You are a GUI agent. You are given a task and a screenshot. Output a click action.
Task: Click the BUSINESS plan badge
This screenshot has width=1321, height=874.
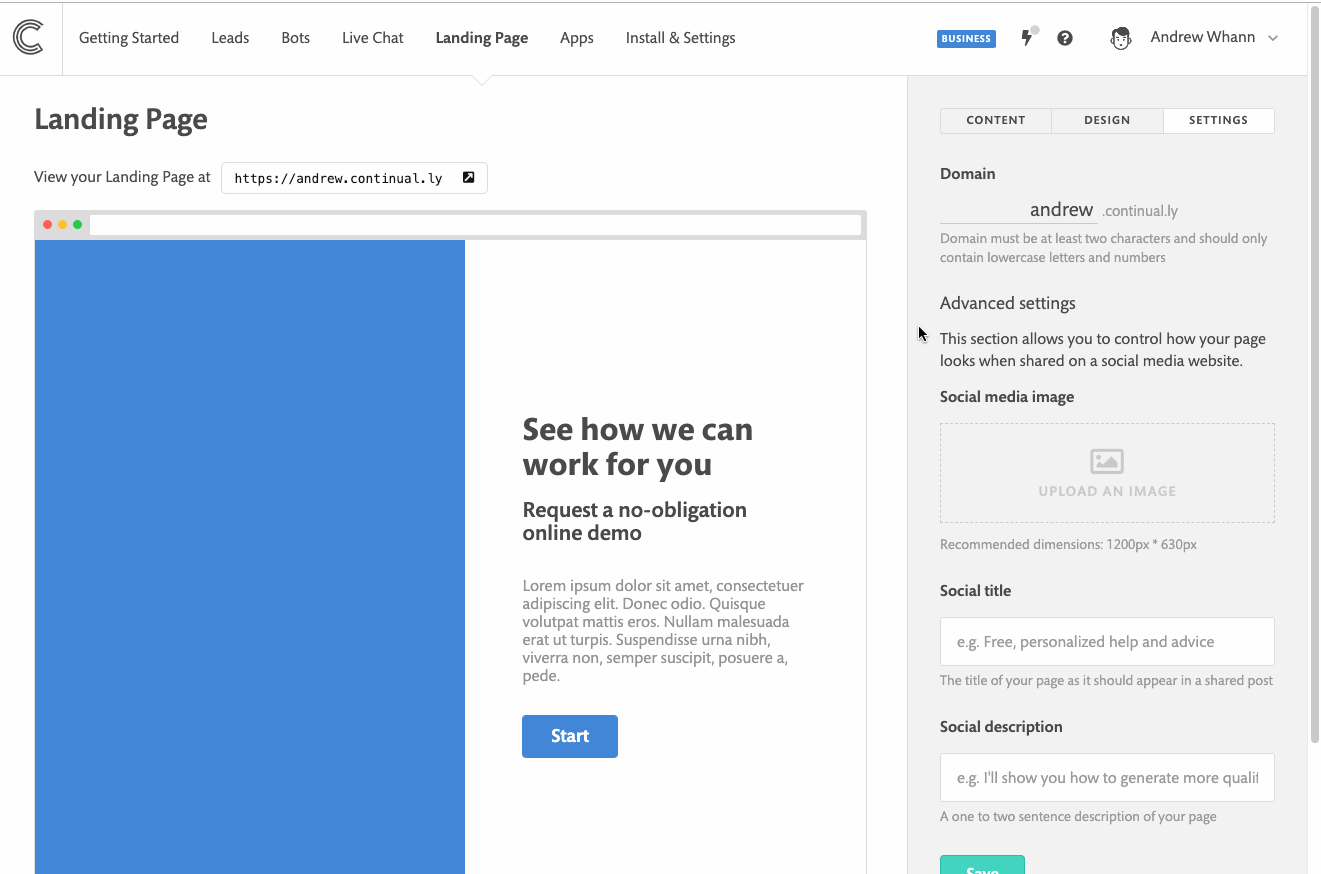pyautogui.click(x=965, y=38)
